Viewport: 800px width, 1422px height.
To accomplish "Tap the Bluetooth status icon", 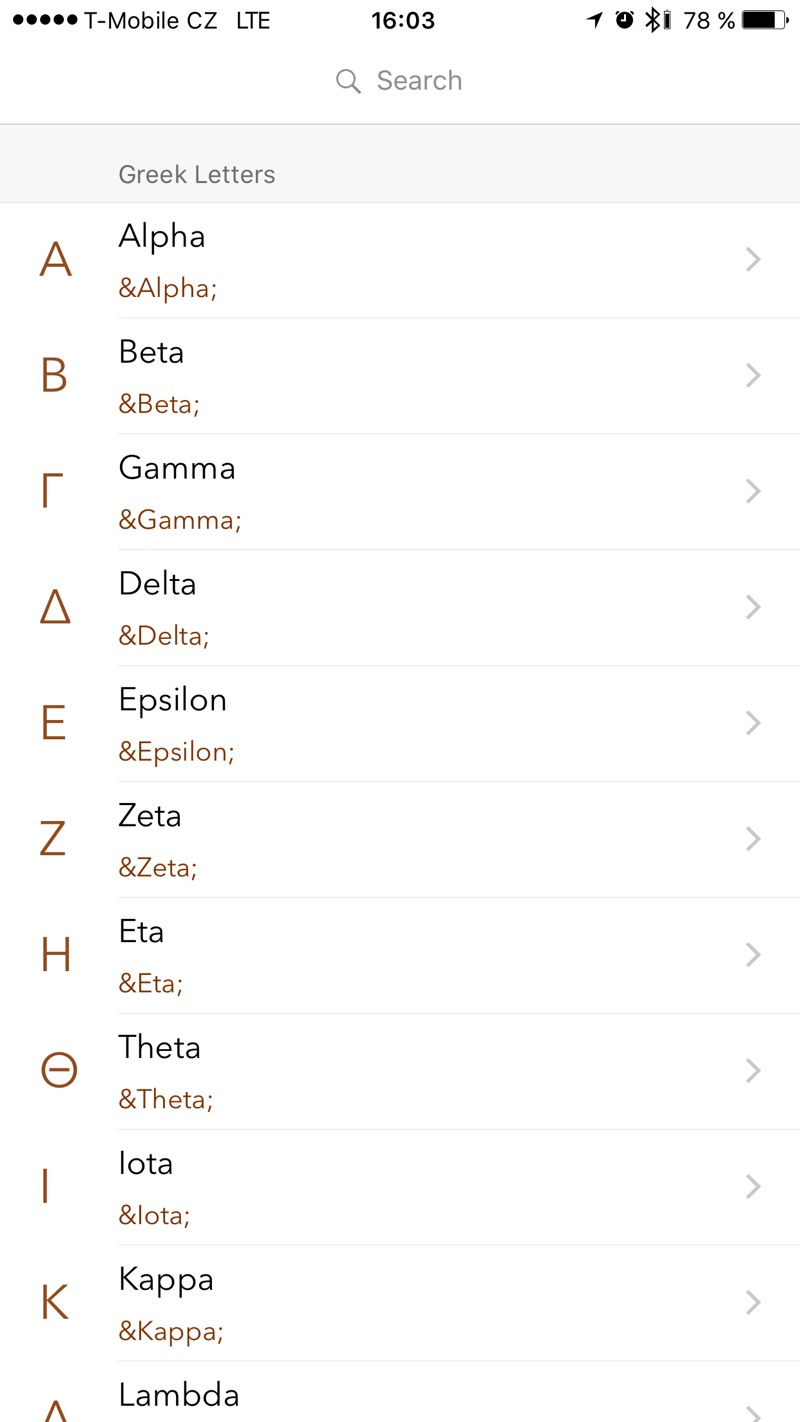I will (652, 20).
